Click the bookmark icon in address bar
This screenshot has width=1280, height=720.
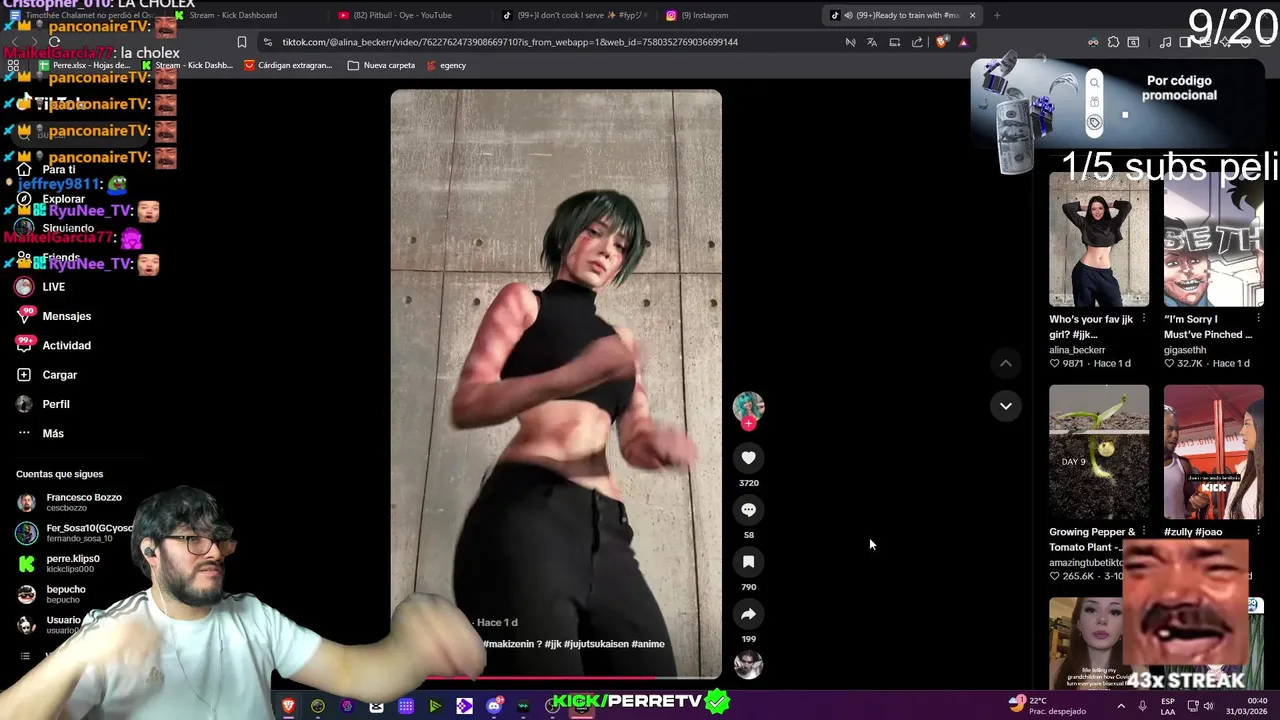(241, 42)
